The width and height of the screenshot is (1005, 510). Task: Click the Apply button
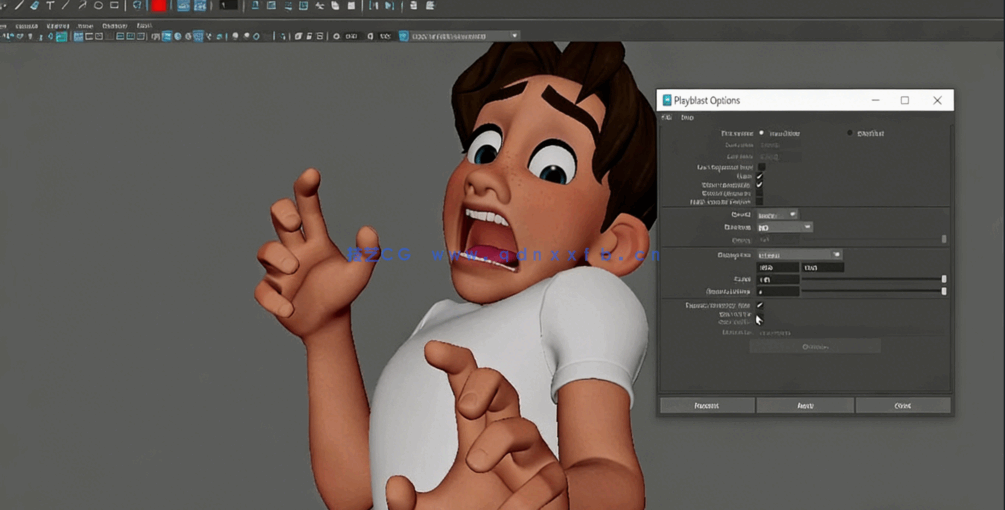click(805, 405)
